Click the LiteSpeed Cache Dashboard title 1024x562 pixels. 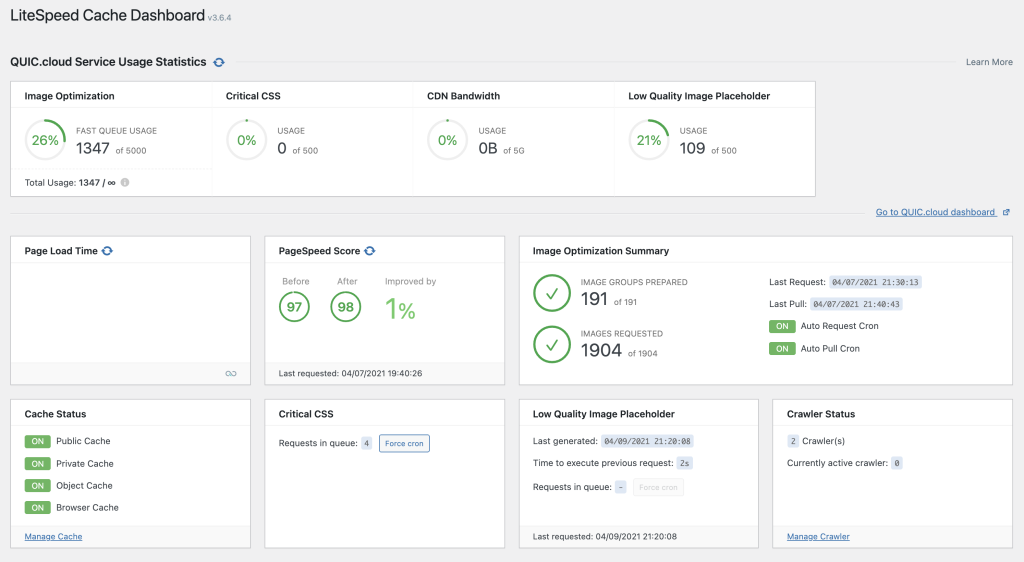[107, 15]
